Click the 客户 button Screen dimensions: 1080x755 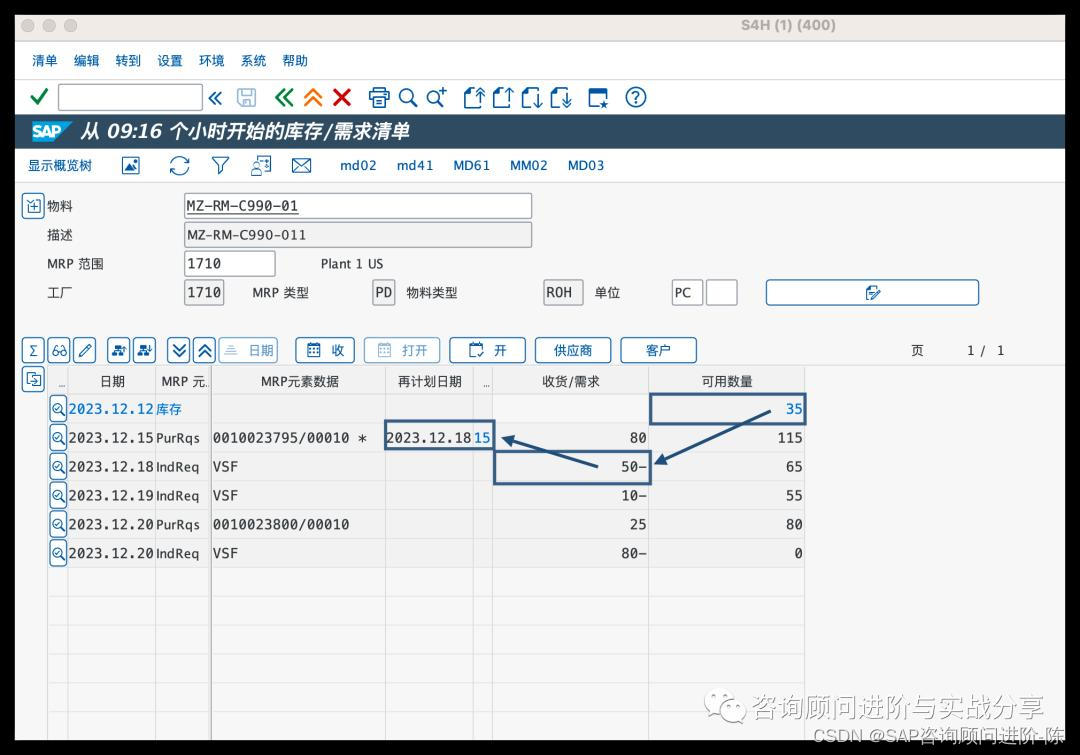[x=658, y=350]
